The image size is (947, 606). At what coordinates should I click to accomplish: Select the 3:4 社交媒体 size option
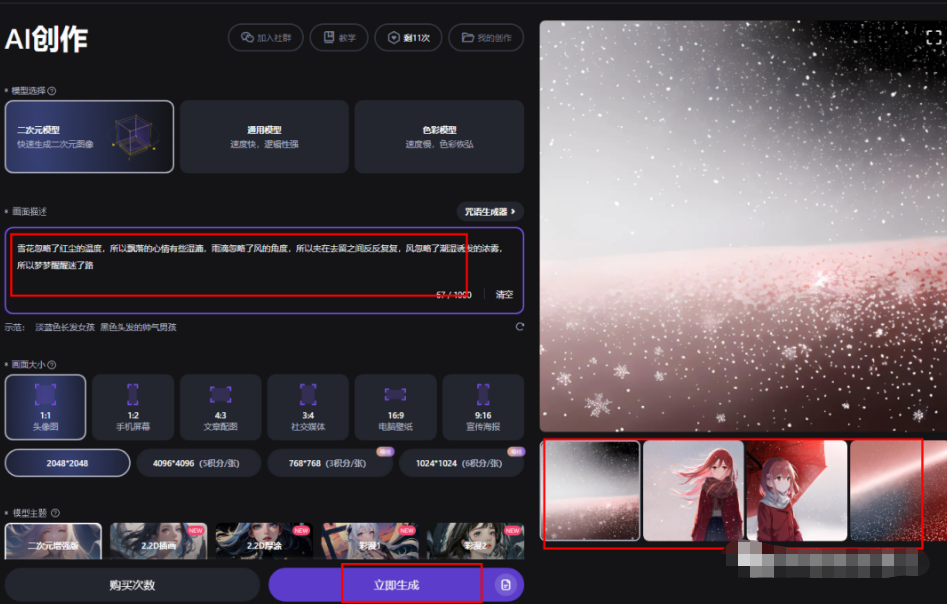click(x=307, y=406)
